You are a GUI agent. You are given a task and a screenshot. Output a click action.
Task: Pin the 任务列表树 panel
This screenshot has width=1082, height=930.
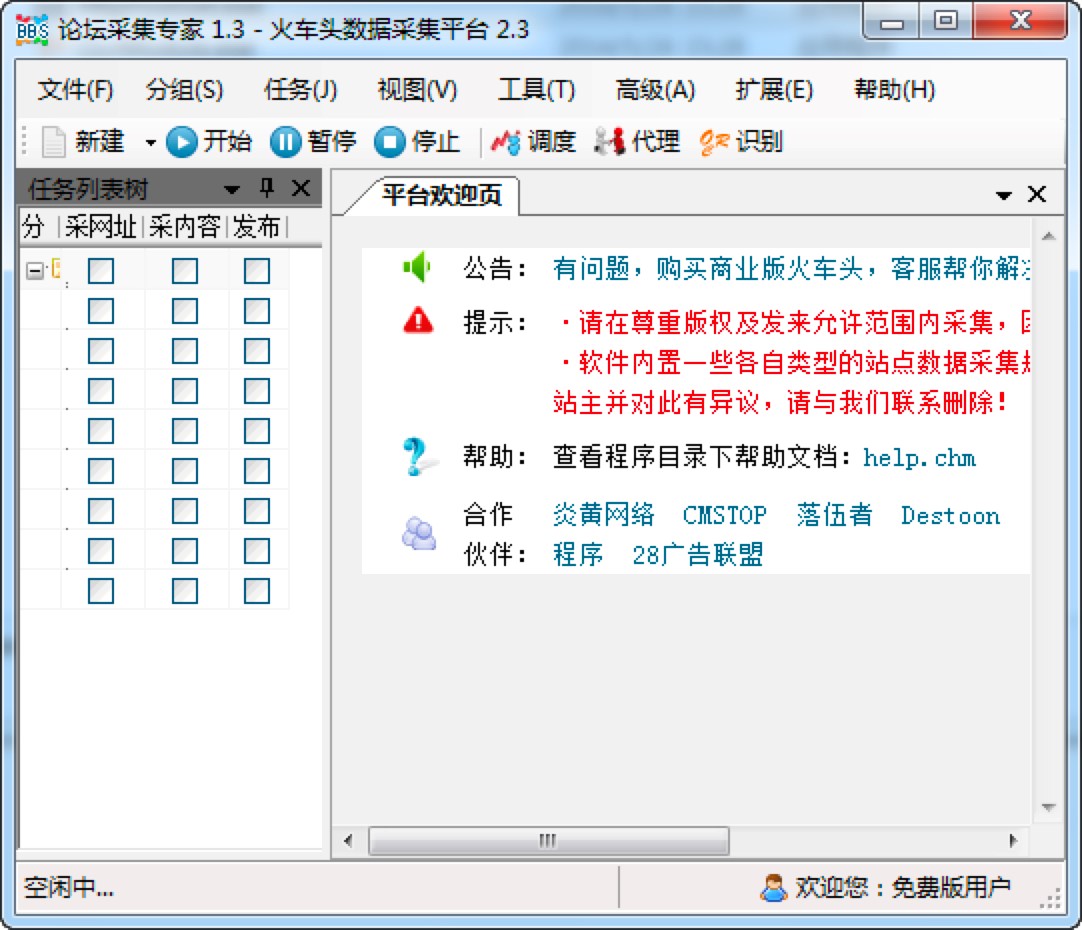(268, 188)
